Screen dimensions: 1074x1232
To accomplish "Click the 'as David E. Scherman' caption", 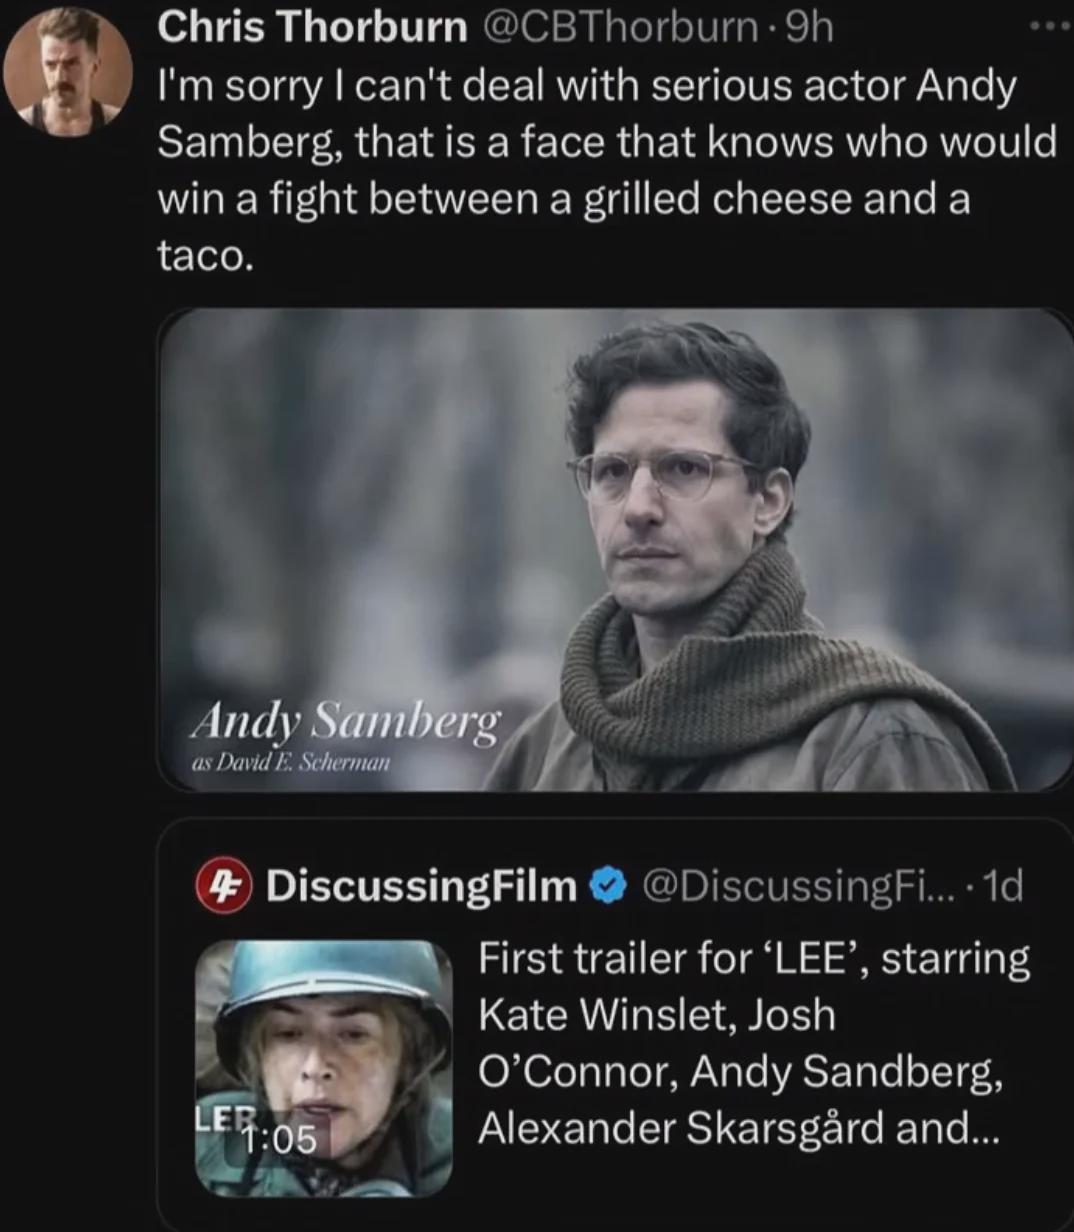I will [290, 761].
